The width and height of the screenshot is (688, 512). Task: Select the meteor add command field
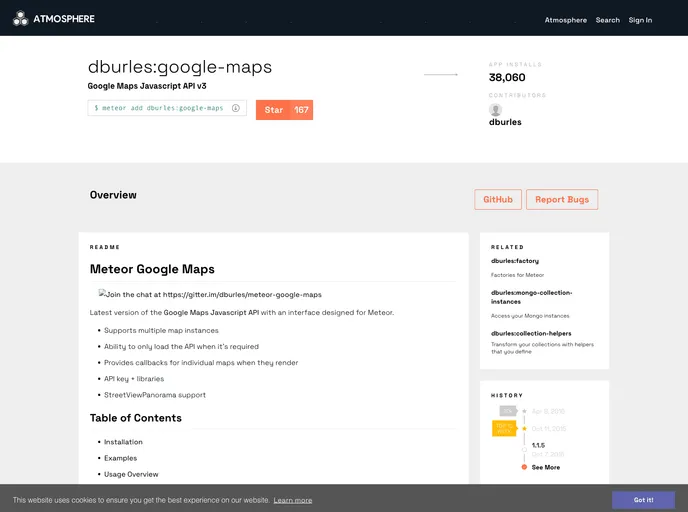click(x=160, y=108)
